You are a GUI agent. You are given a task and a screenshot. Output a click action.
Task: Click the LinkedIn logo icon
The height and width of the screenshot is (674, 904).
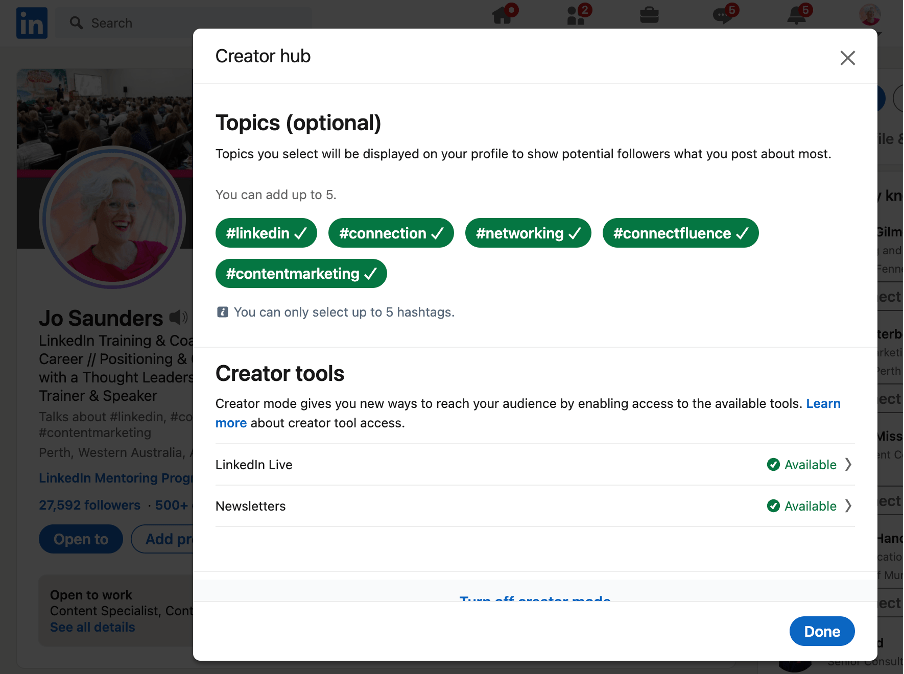click(x=32, y=23)
